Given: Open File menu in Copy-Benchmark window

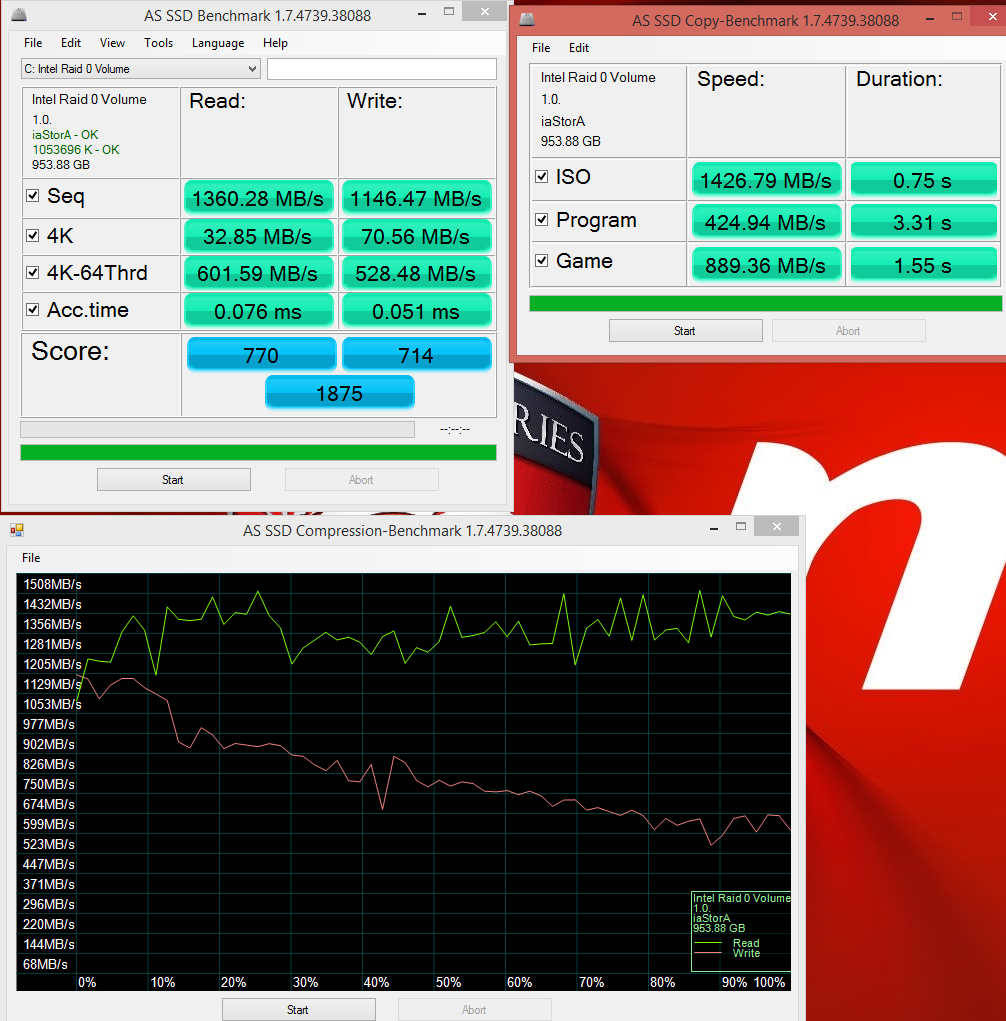Looking at the screenshot, I should [x=540, y=48].
